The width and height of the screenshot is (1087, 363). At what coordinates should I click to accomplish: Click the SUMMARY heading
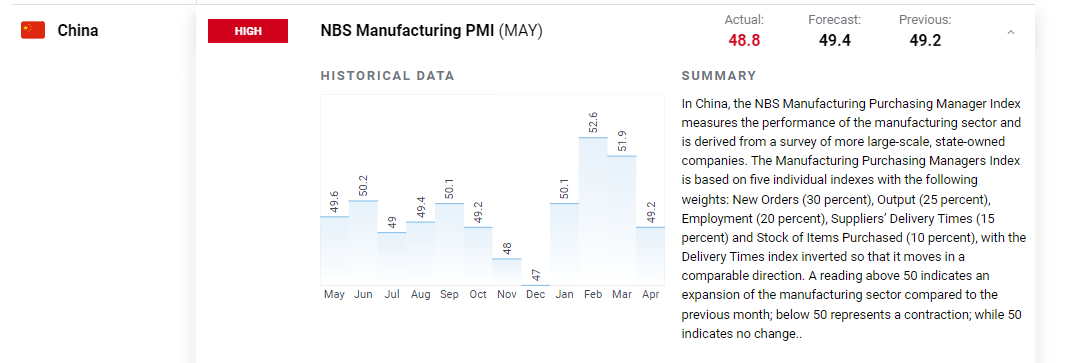(x=718, y=76)
